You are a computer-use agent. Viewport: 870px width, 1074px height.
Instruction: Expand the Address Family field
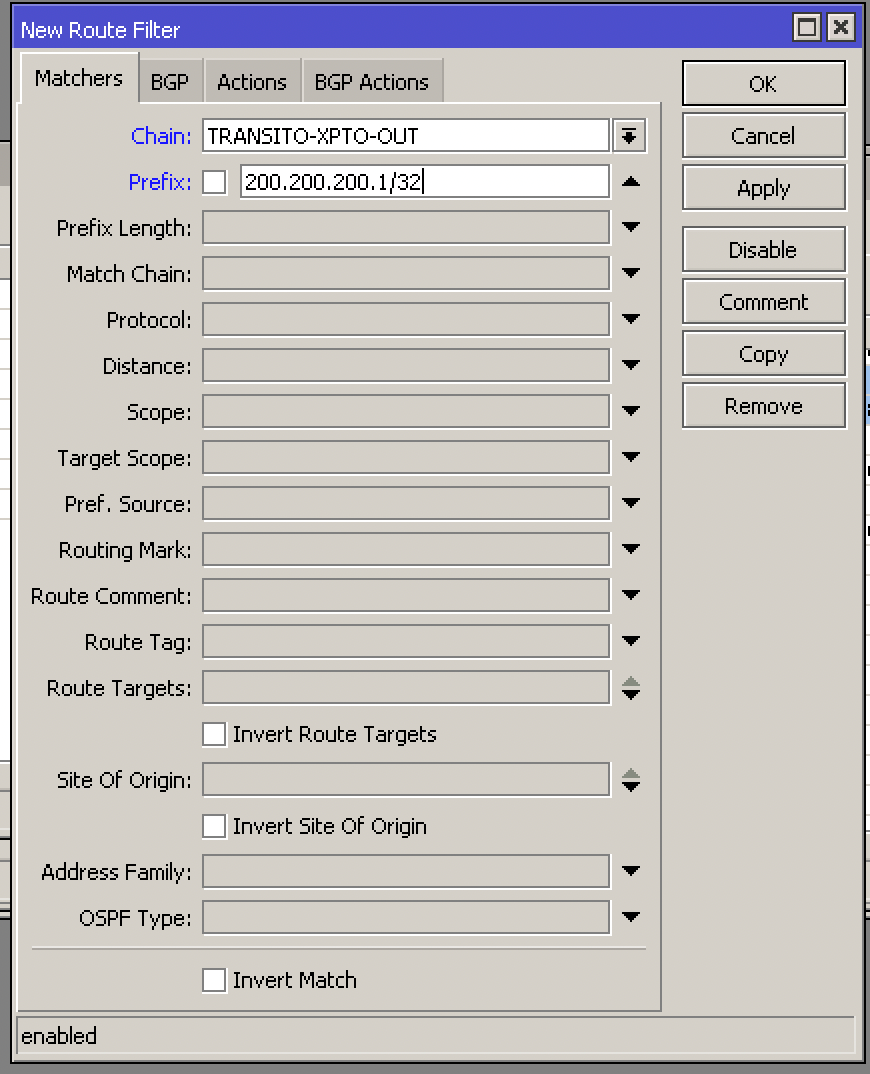tap(631, 871)
